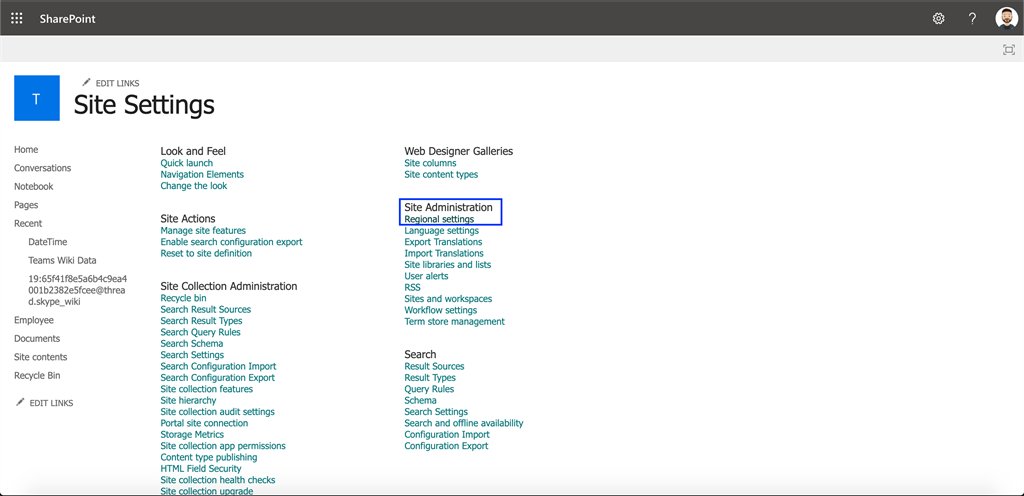Image resolution: width=1024 pixels, height=496 pixels.
Task: Open Configuration Export under Search
Action: pyautogui.click(x=446, y=446)
